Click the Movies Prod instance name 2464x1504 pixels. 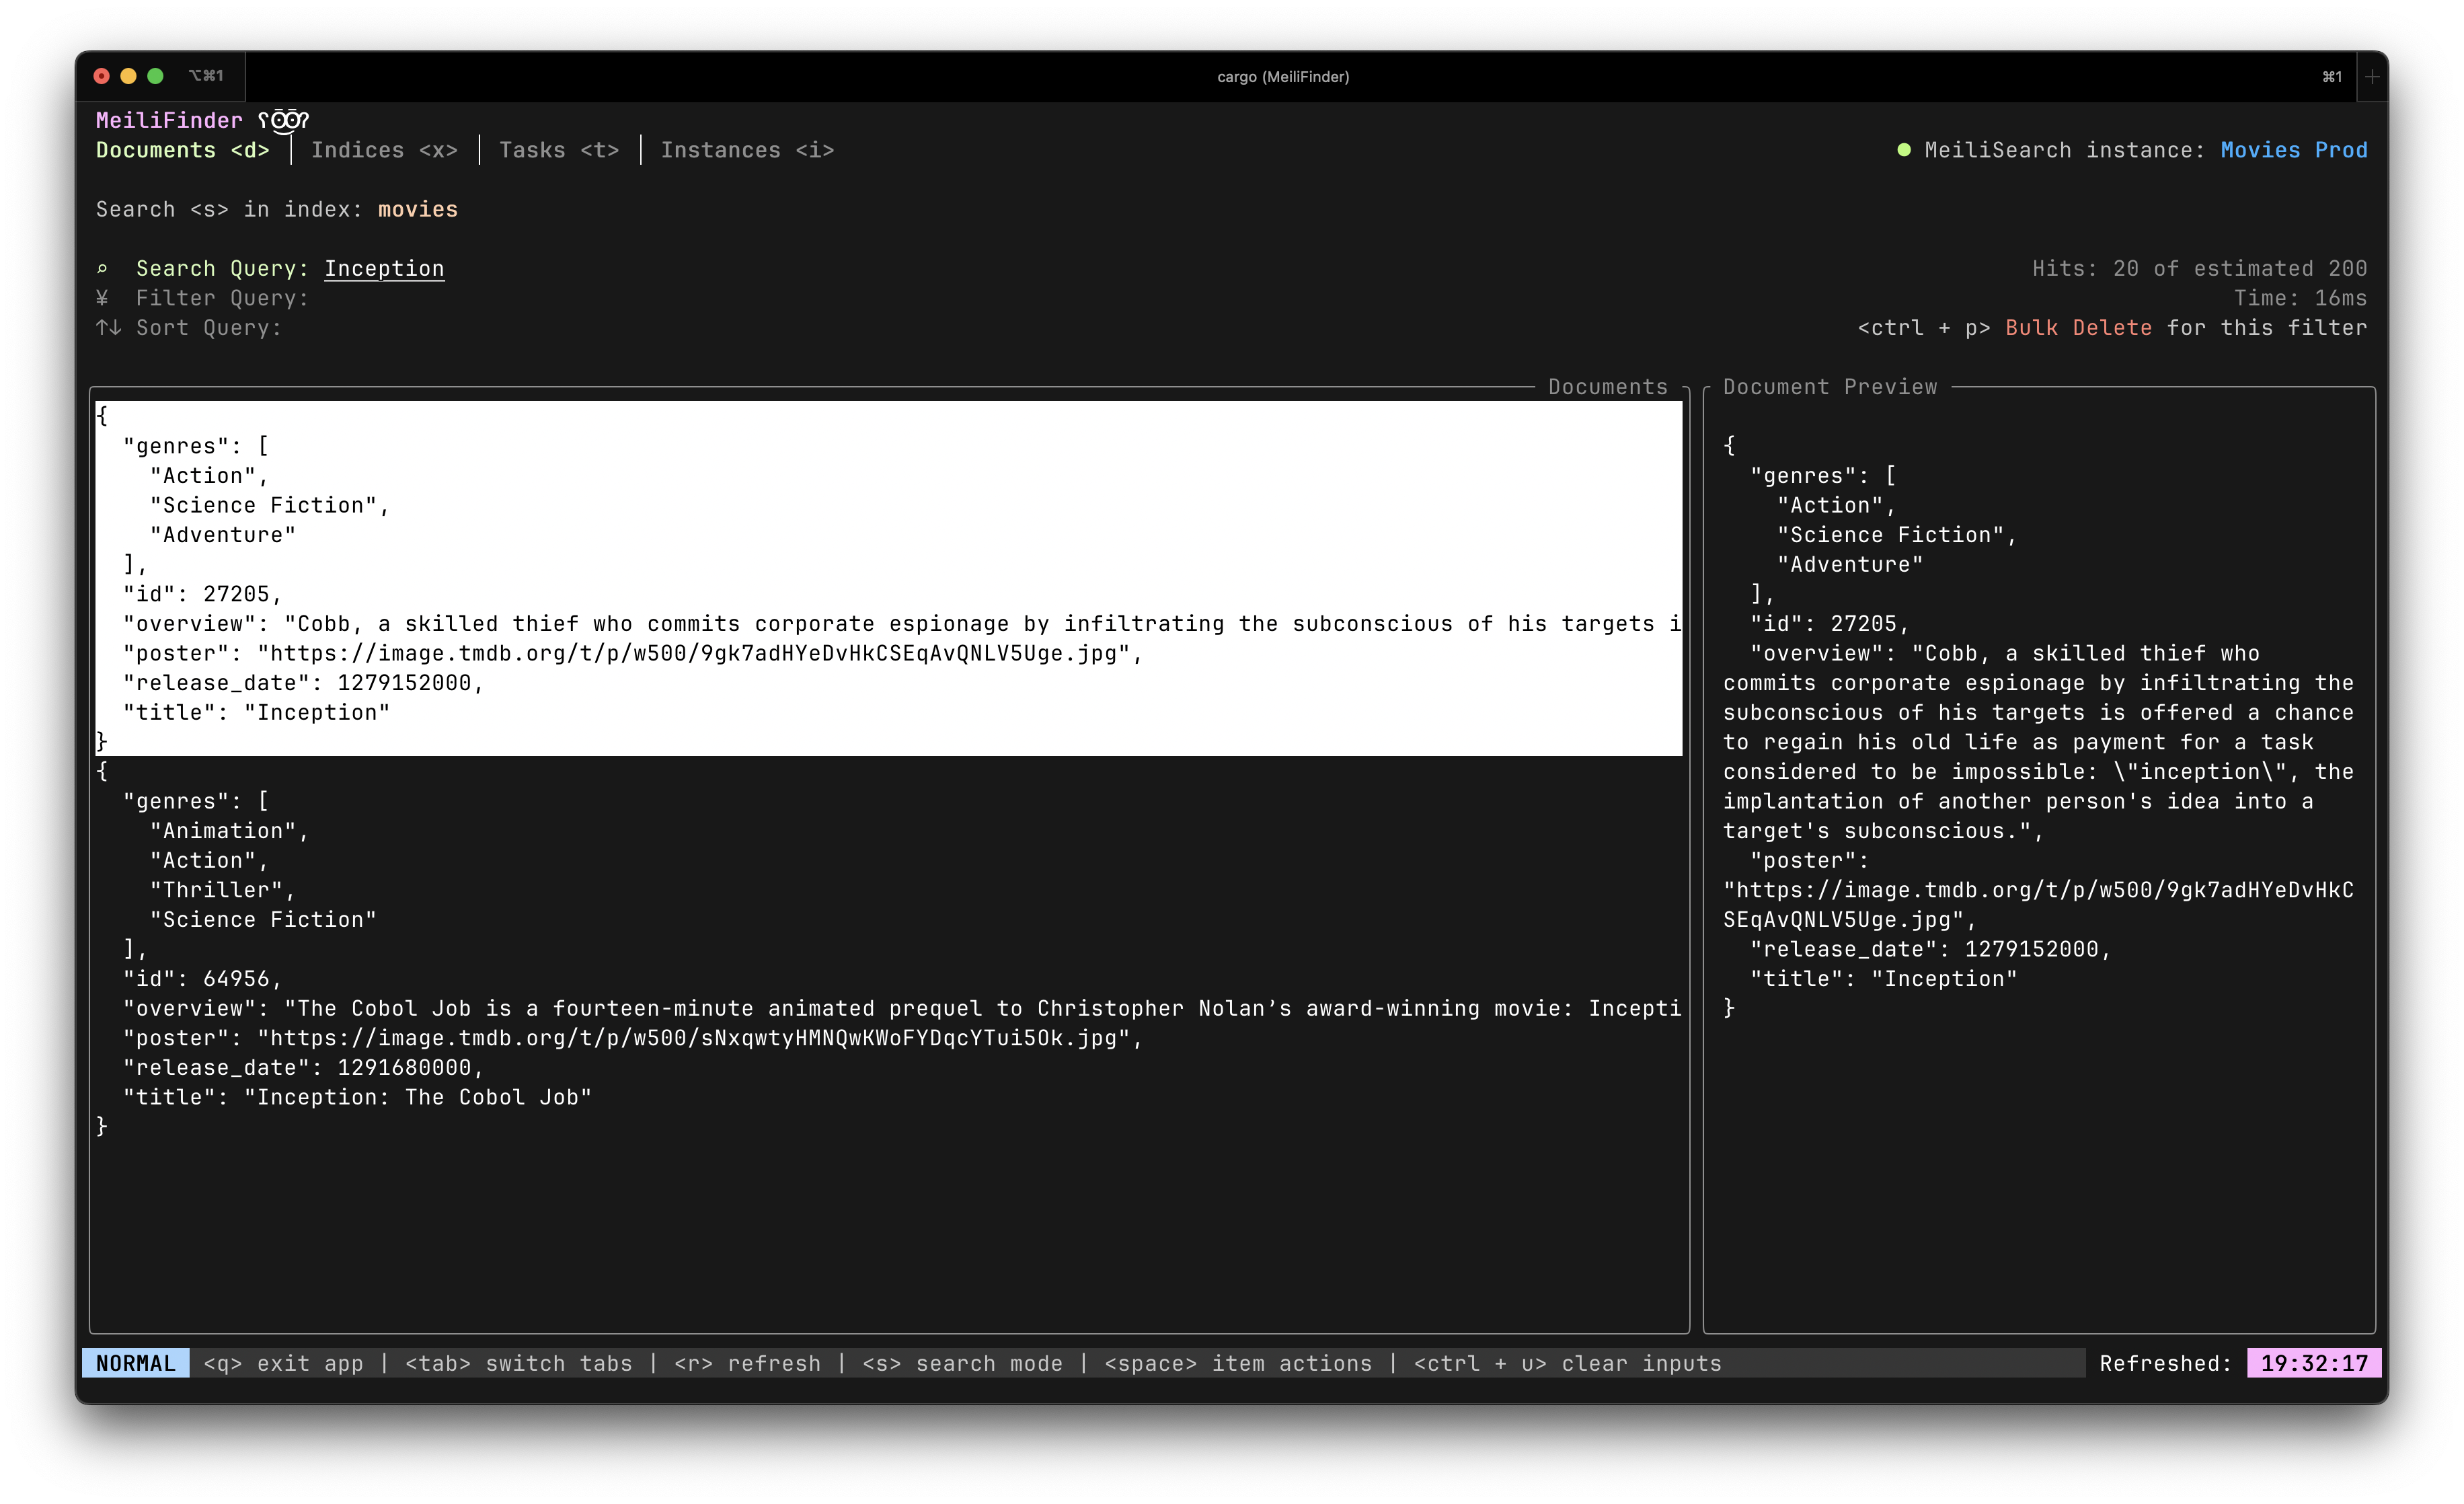[2293, 150]
